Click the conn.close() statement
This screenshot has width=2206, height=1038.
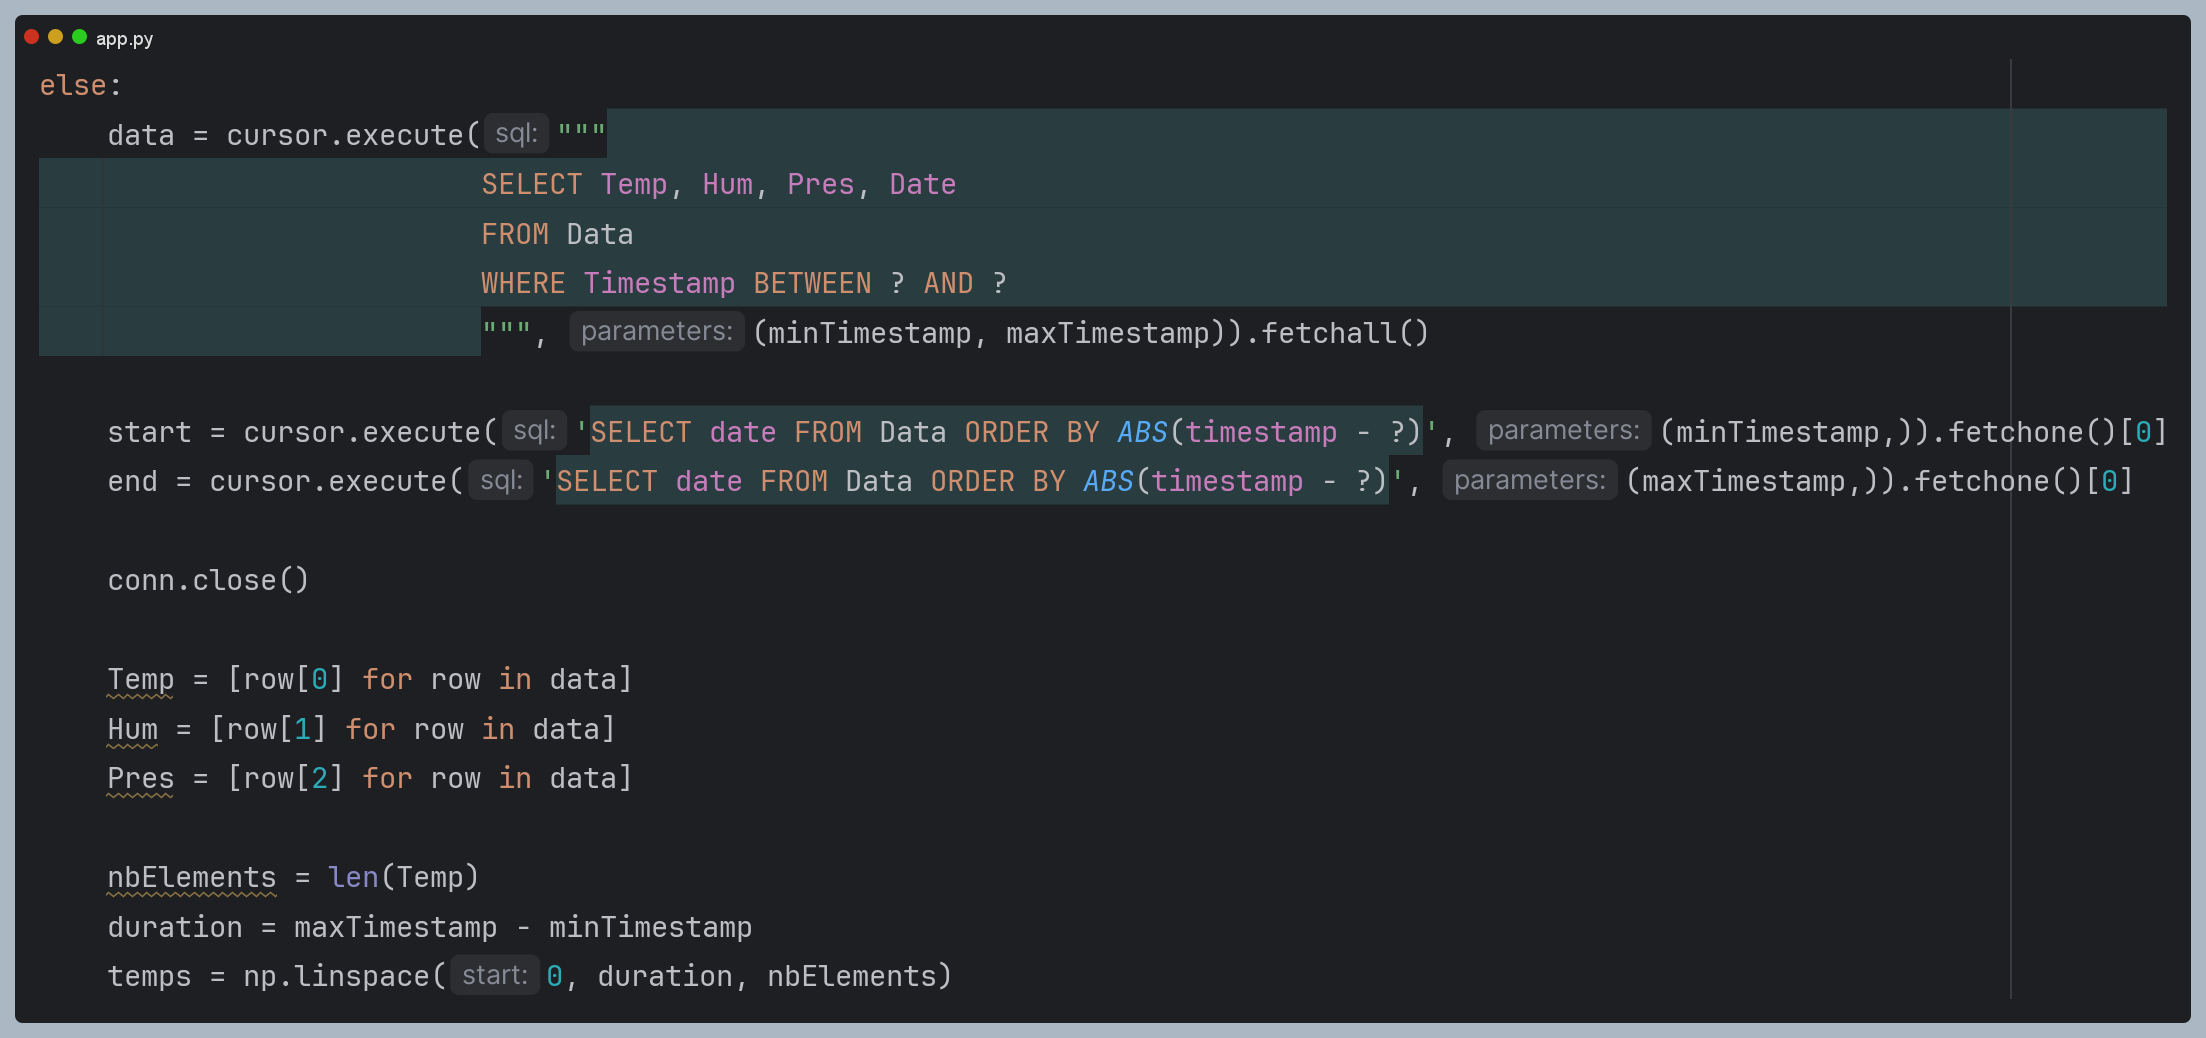(x=208, y=581)
